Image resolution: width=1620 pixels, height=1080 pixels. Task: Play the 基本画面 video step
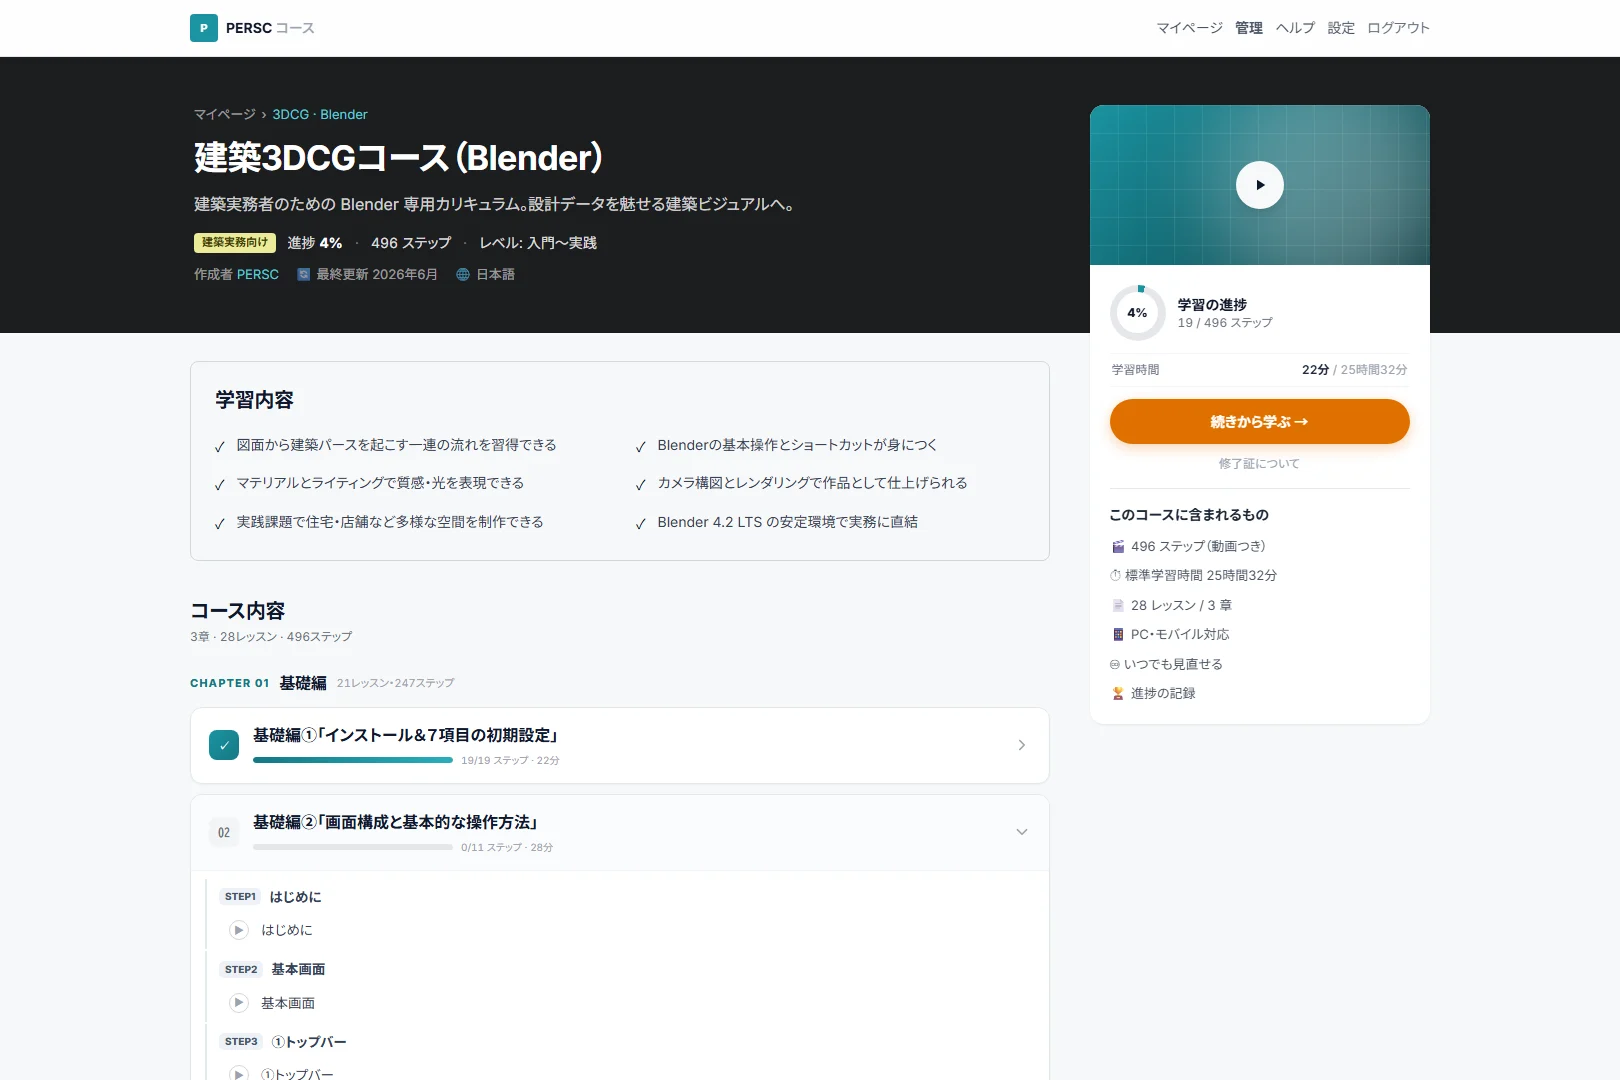coord(239,1003)
